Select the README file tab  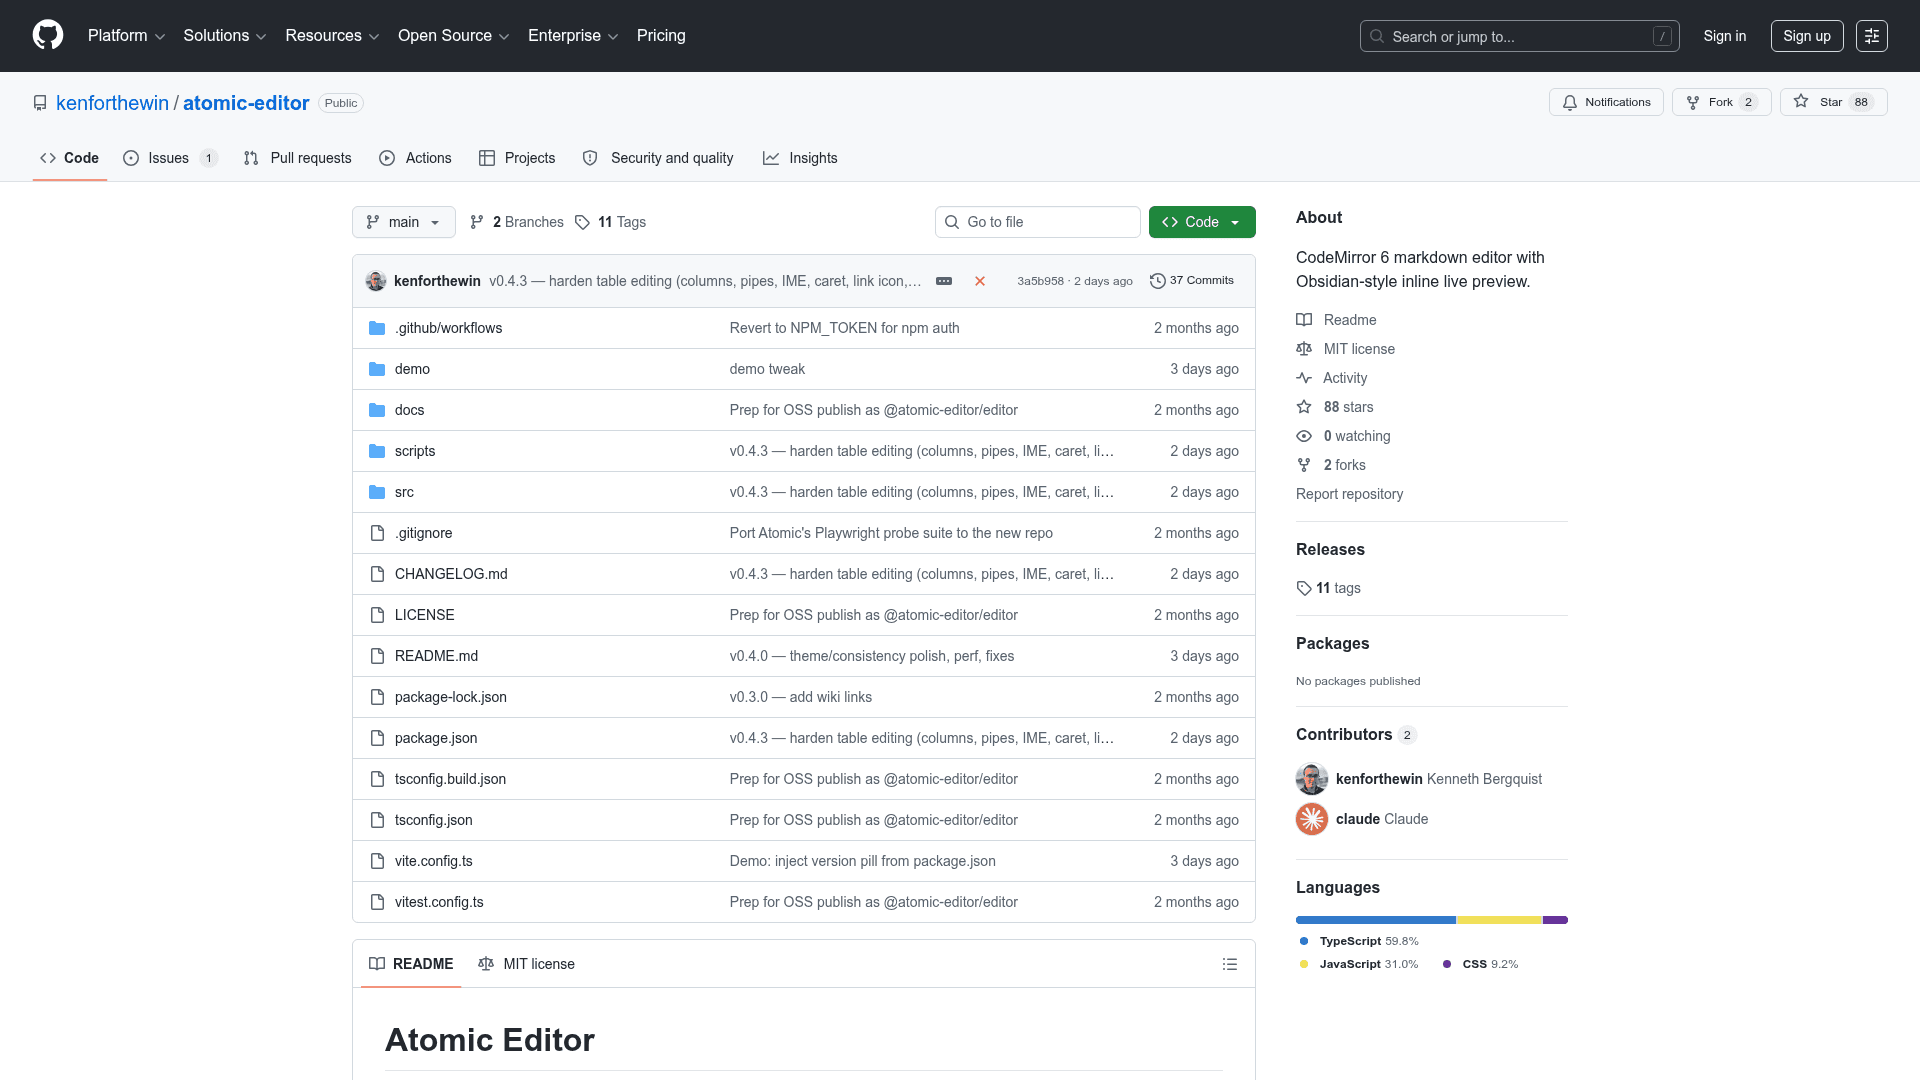(x=411, y=964)
